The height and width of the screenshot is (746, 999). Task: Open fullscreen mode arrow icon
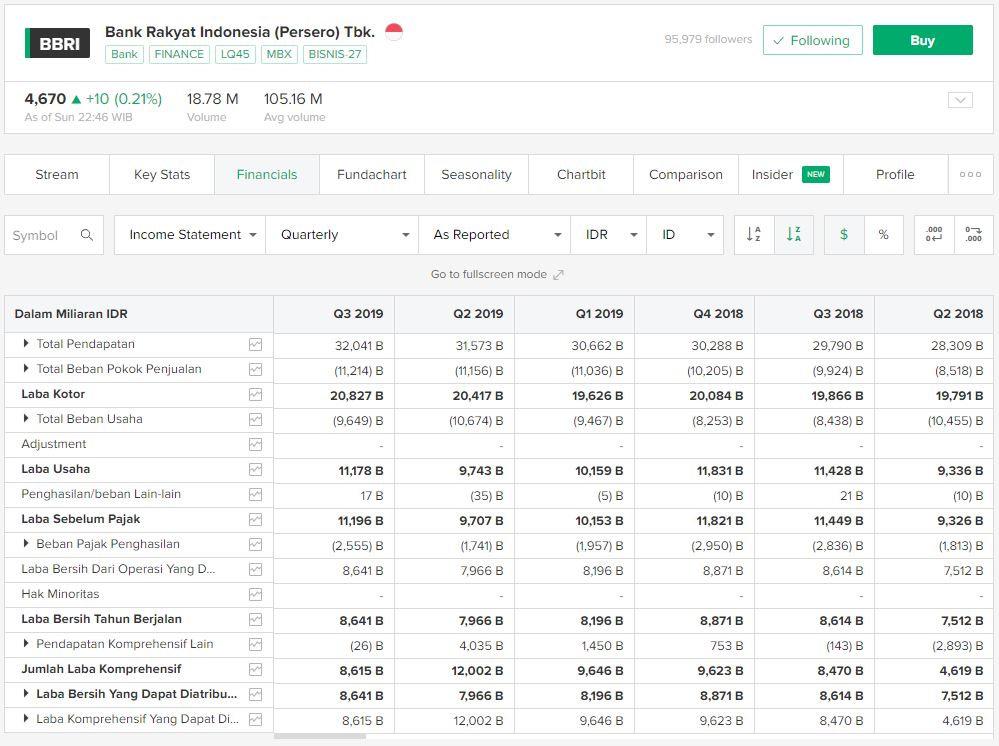(558, 275)
